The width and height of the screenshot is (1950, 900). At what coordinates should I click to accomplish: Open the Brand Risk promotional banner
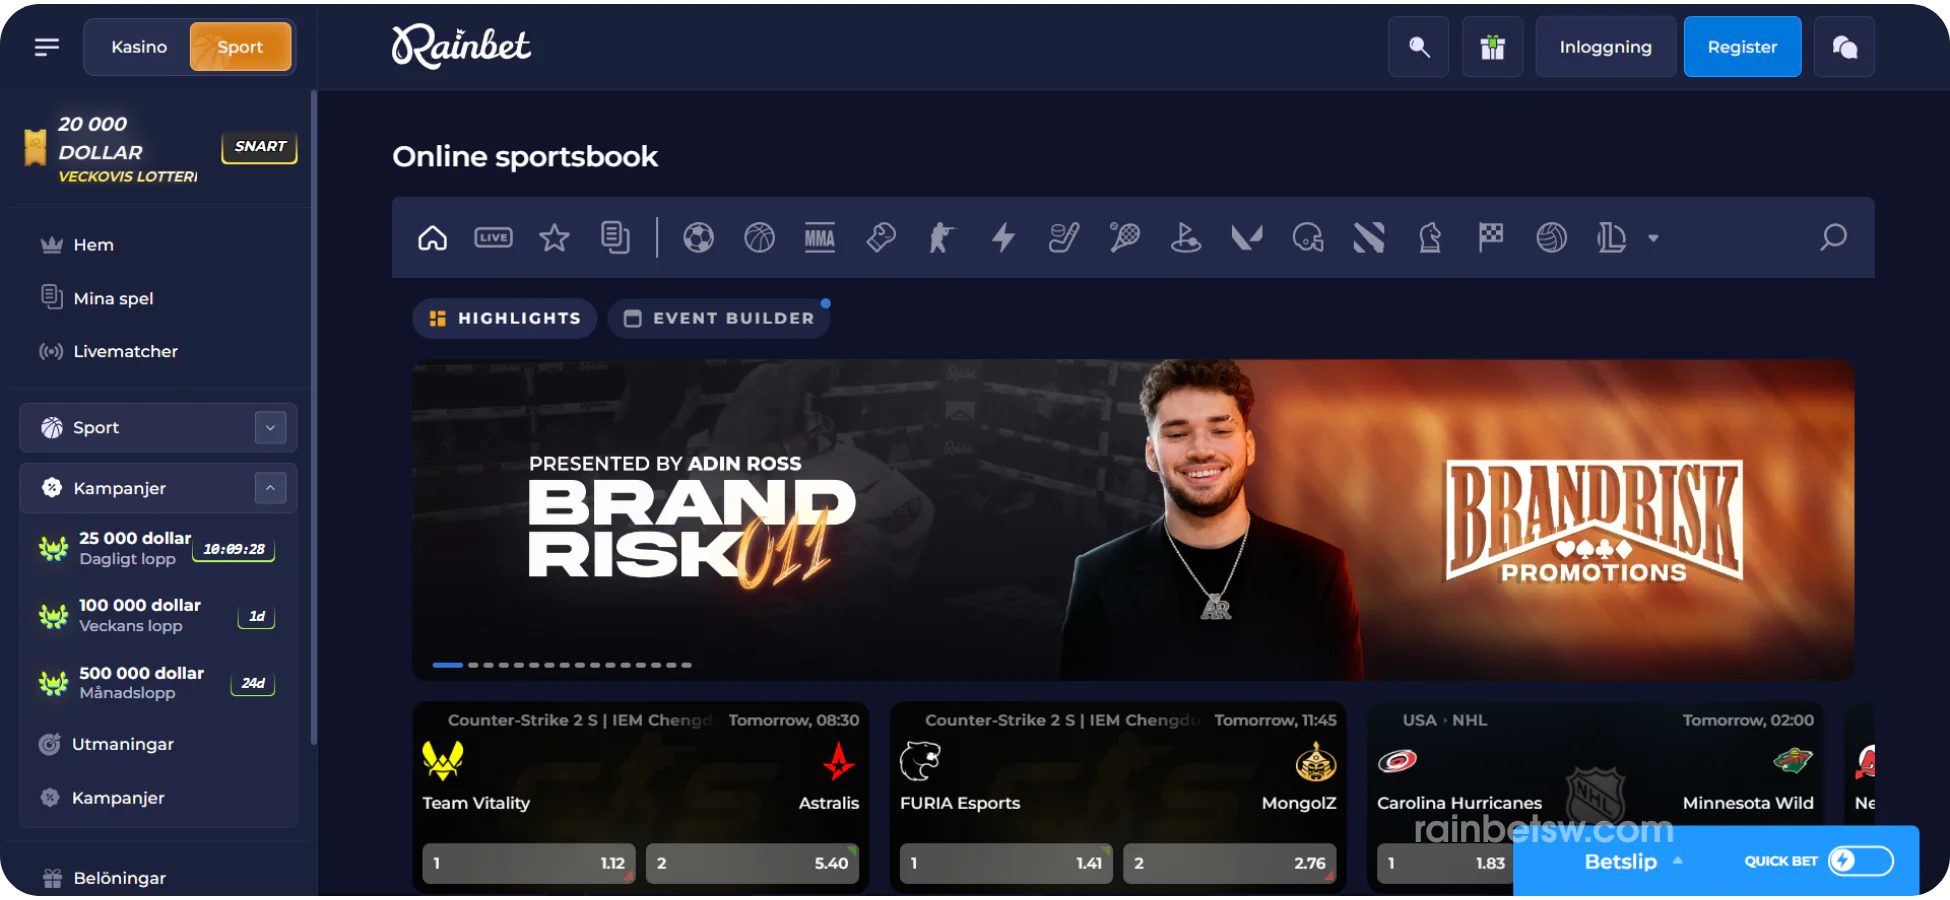[1133, 520]
